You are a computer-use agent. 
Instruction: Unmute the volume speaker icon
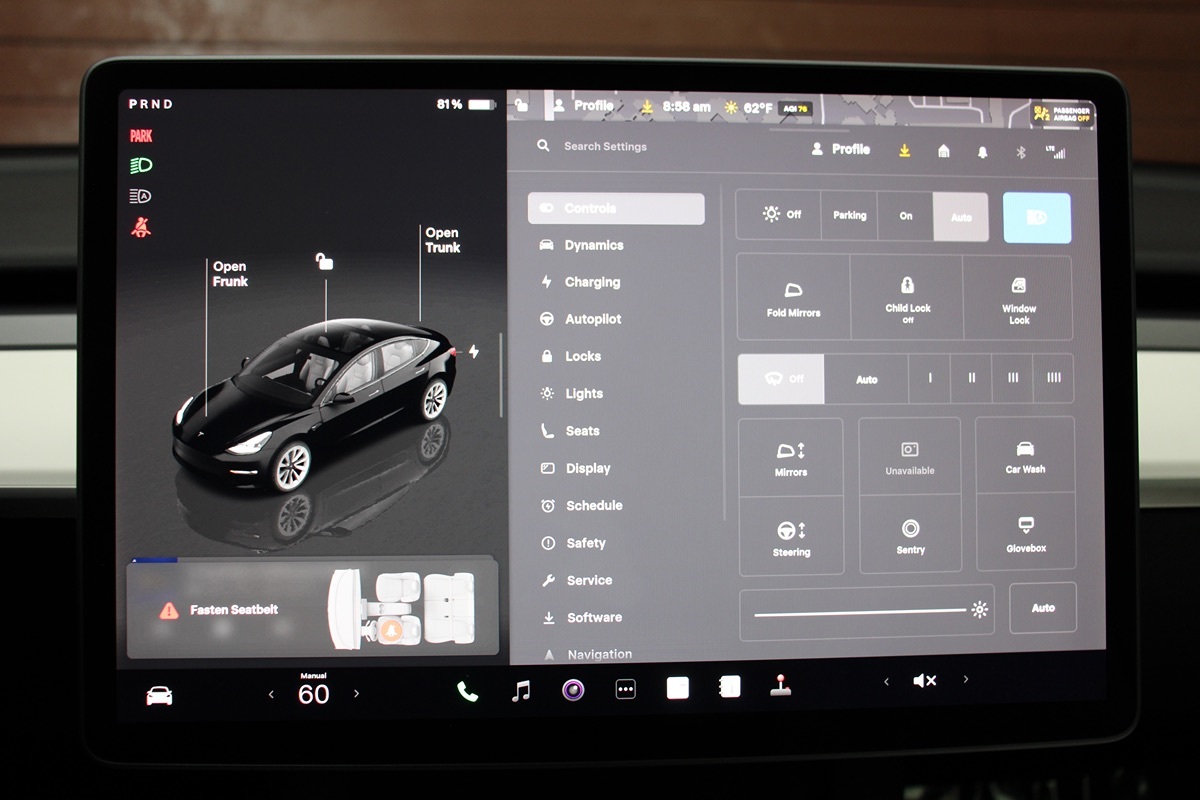click(x=924, y=681)
